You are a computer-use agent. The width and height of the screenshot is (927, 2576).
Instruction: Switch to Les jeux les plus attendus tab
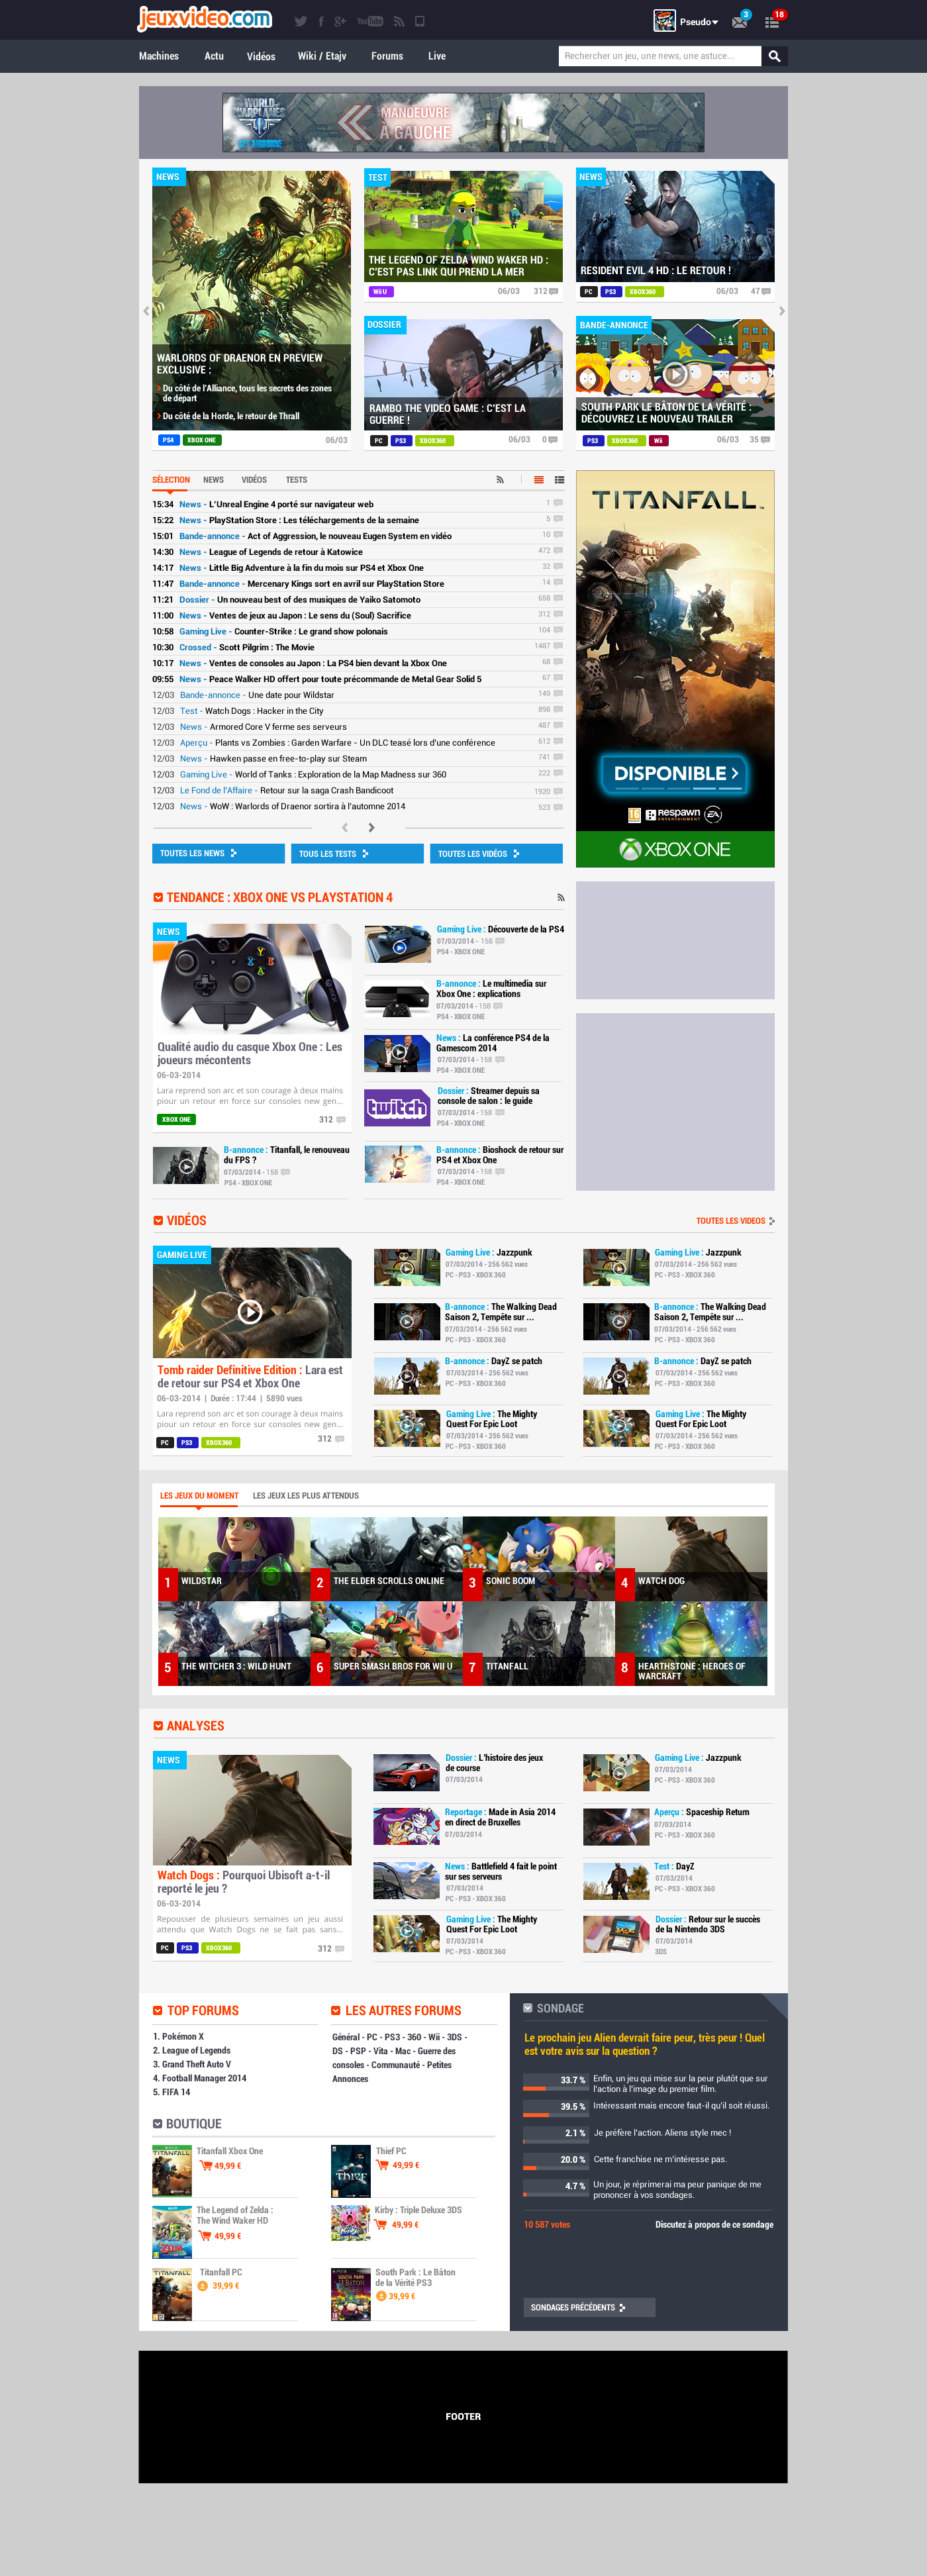coord(305,1496)
